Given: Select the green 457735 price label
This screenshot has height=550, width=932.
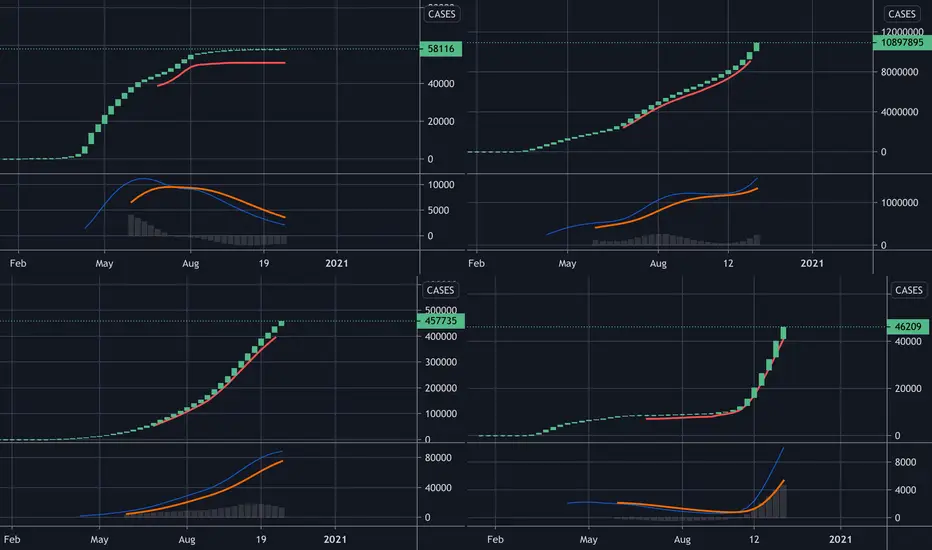Looking at the screenshot, I should 440,321.
